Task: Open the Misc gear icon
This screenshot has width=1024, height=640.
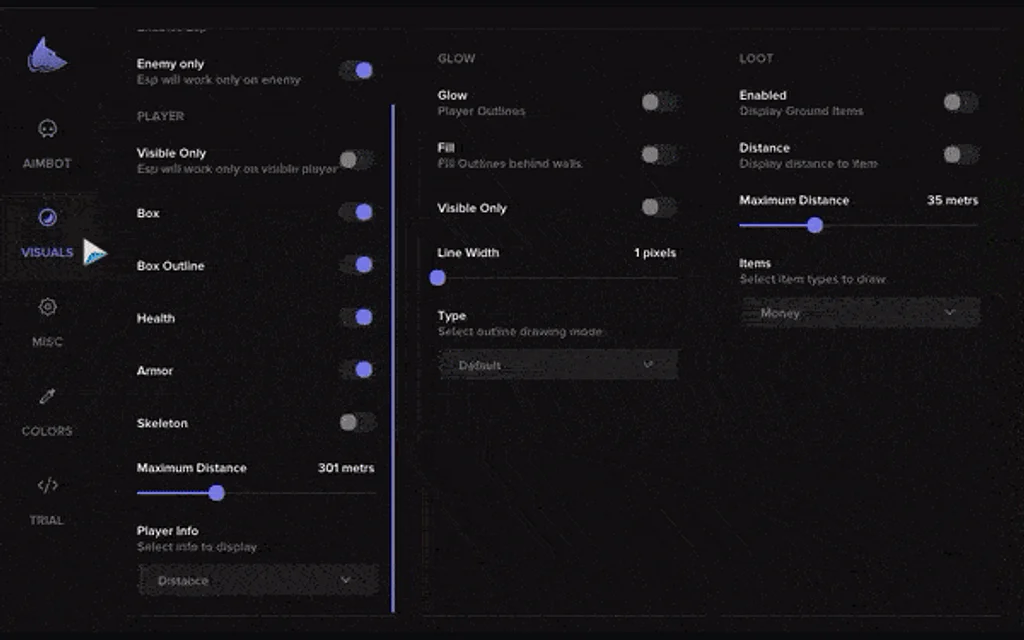Action: tap(47, 306)
